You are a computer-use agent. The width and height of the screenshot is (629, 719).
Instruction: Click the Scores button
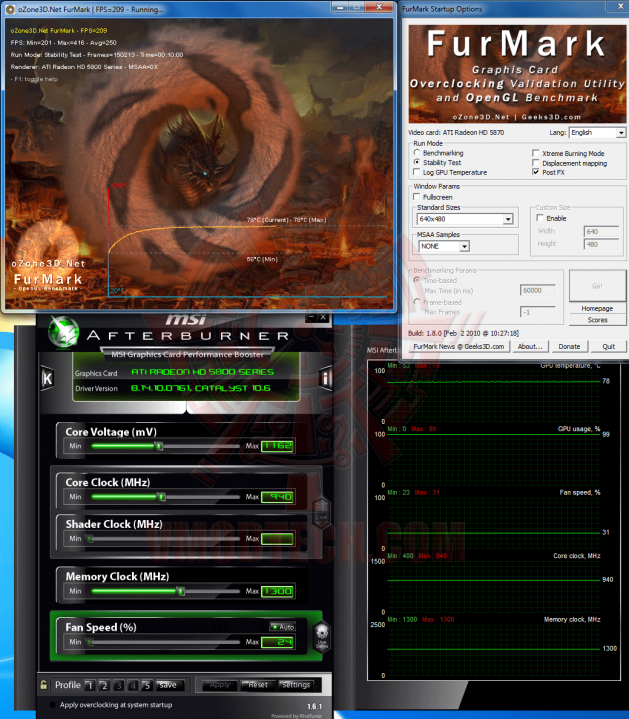[x=597, y=320]
